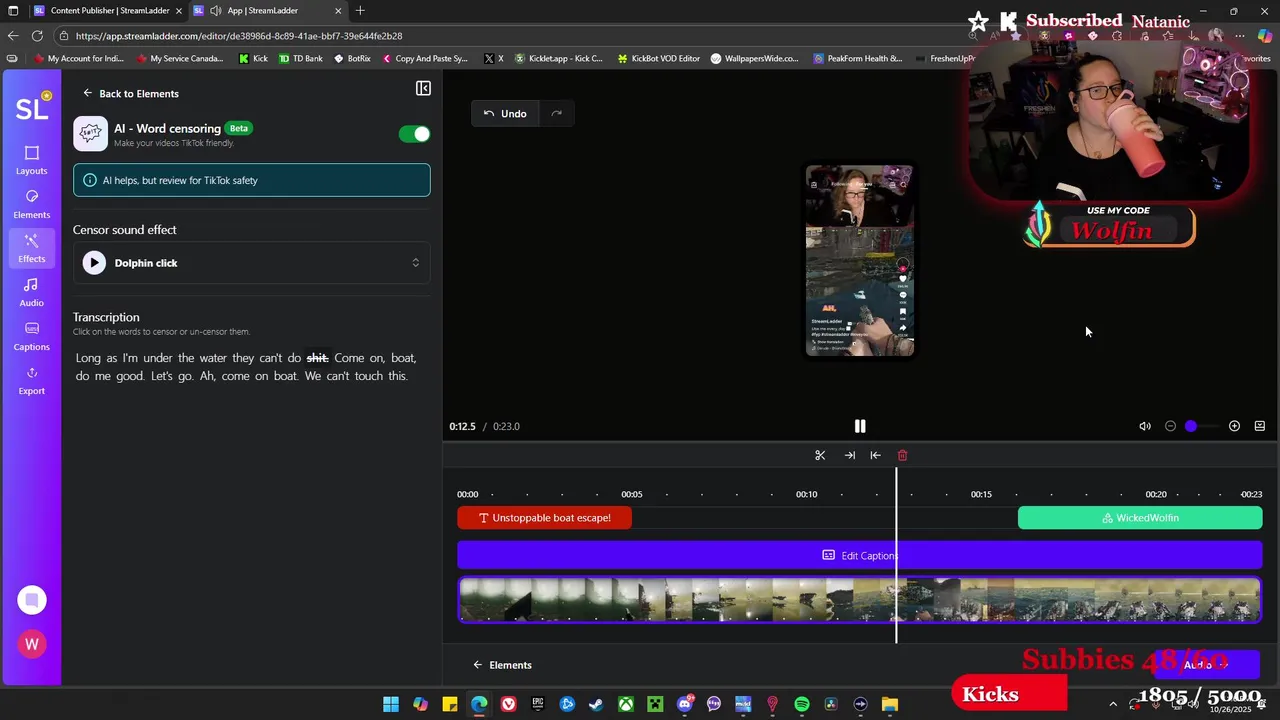This screenshot has width=1280, height=720.
Task: Open the Layouts section in sidebar
Action: click(x=31, y=160)
